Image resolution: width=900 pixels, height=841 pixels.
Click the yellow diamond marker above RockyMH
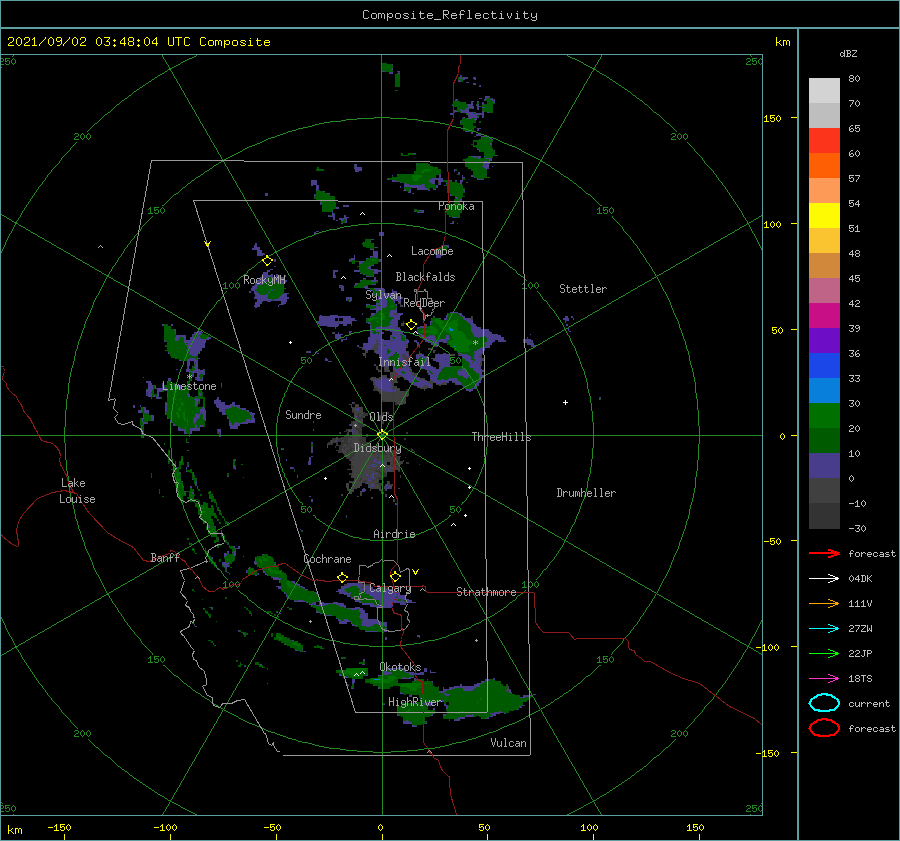coord(267,261)
